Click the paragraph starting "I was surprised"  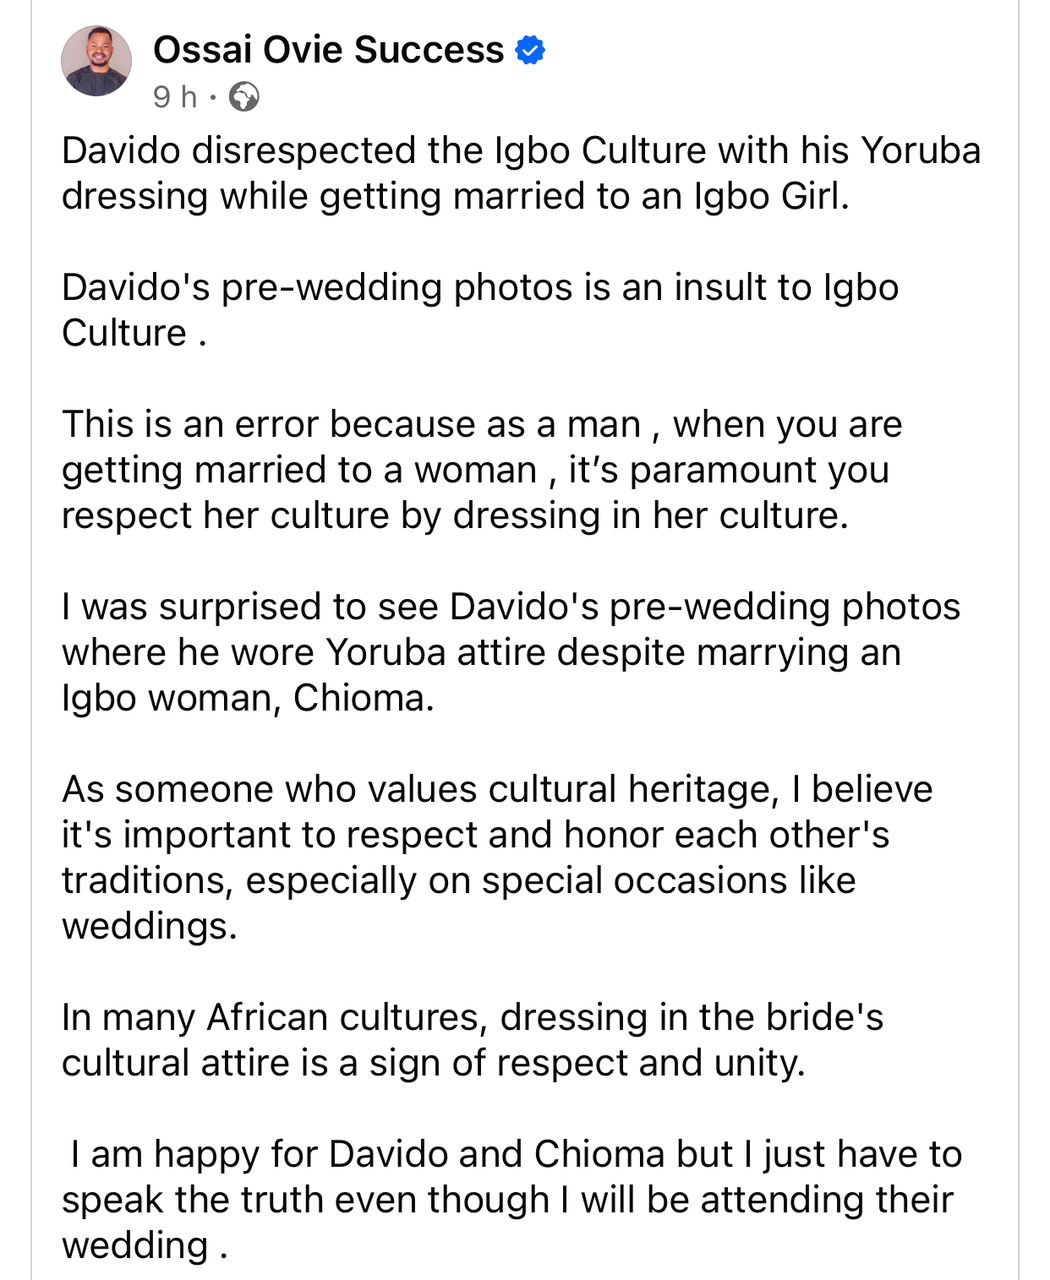tap(510, 607)
